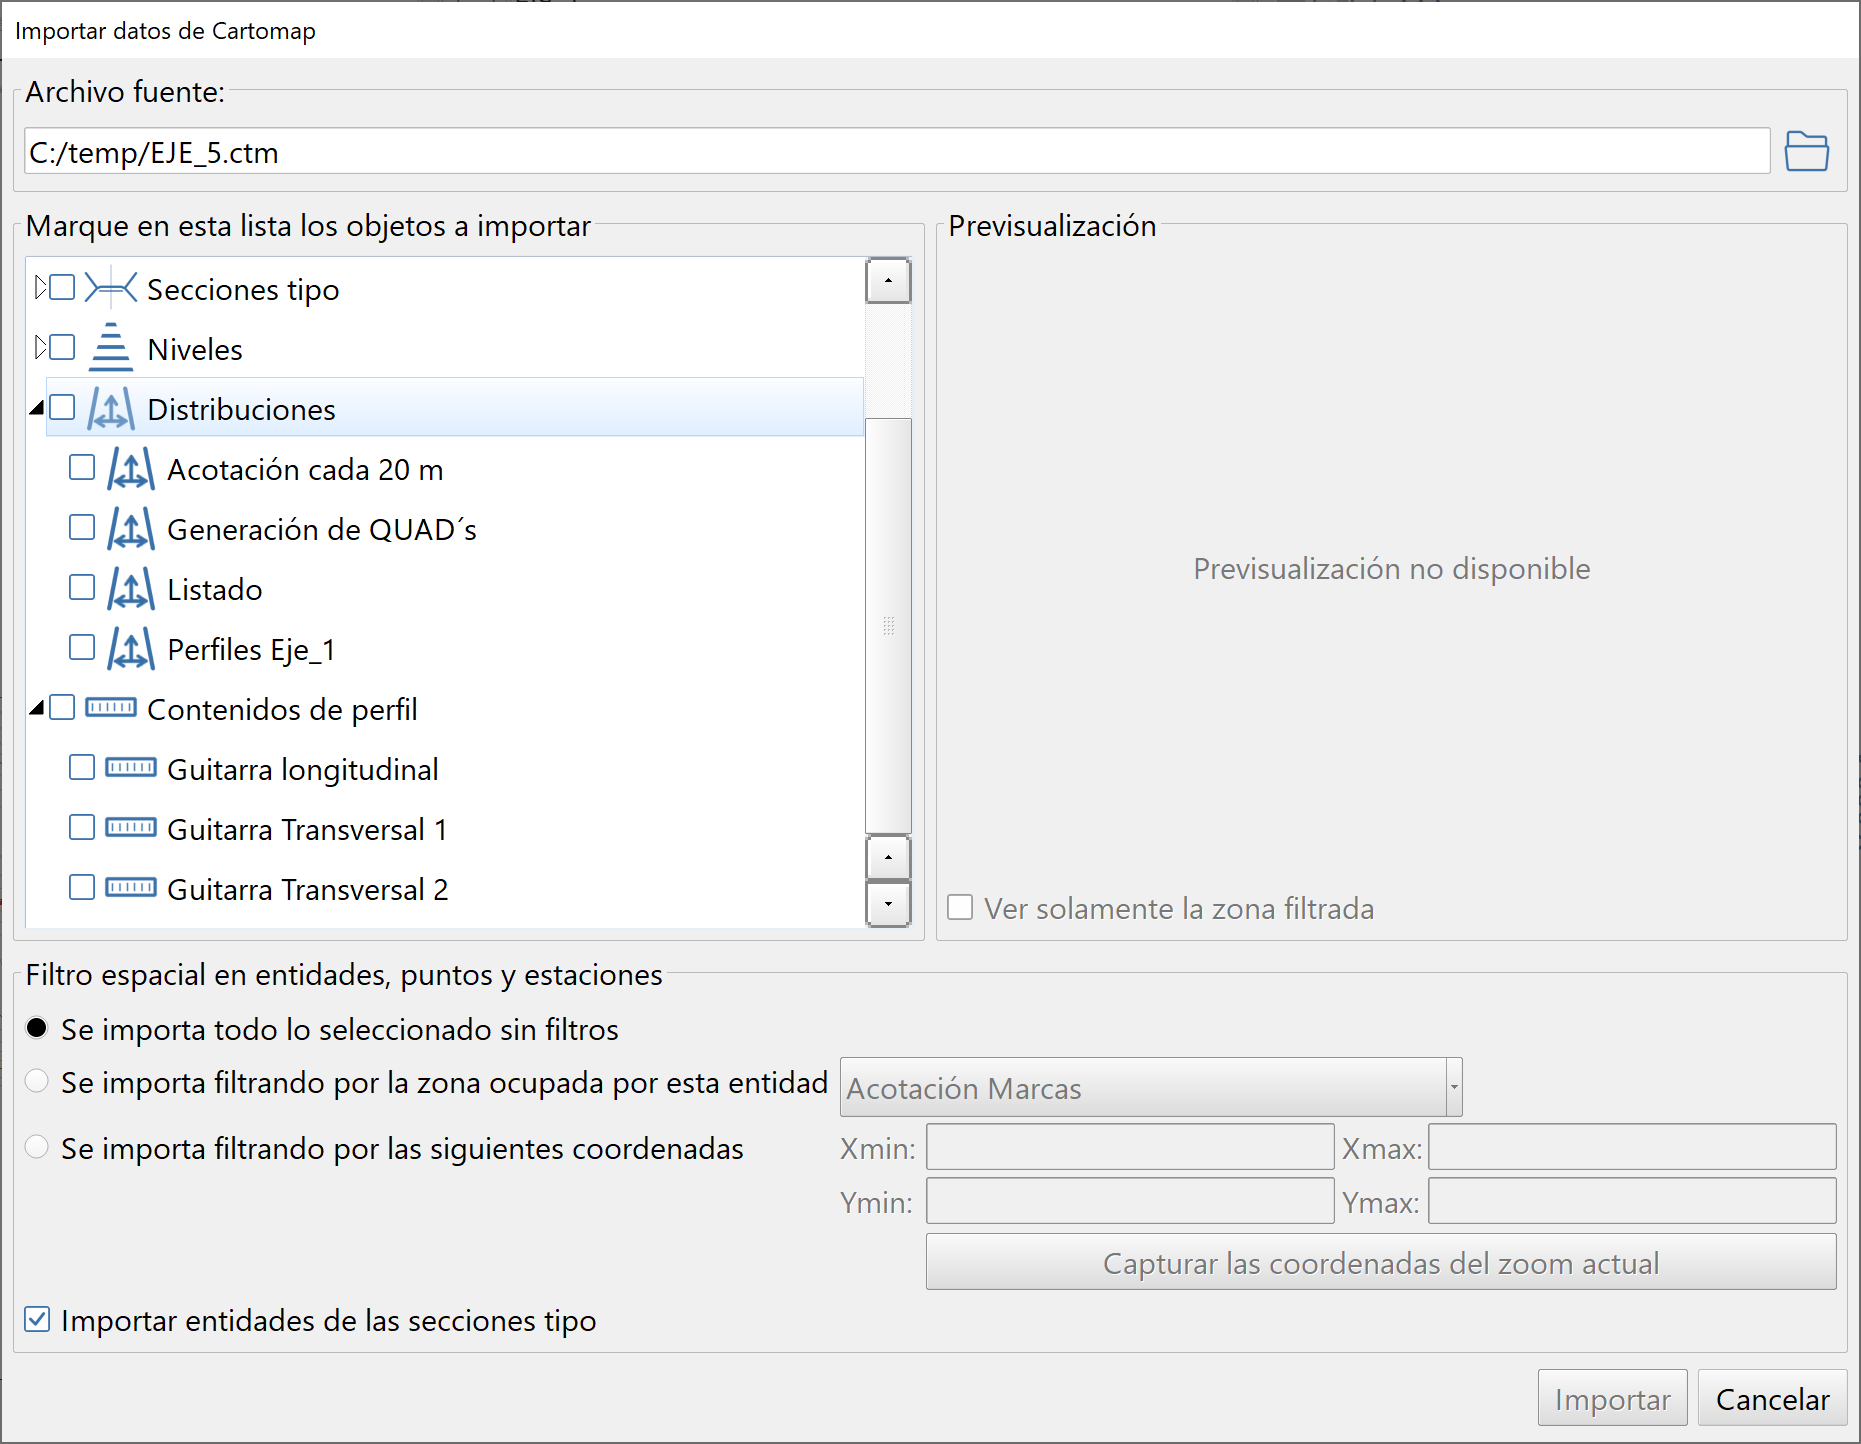Screen dimensions: 1861x1444
Task: Check the Guitarra Transversal 2 checkbox
Action: coord(82,888)
